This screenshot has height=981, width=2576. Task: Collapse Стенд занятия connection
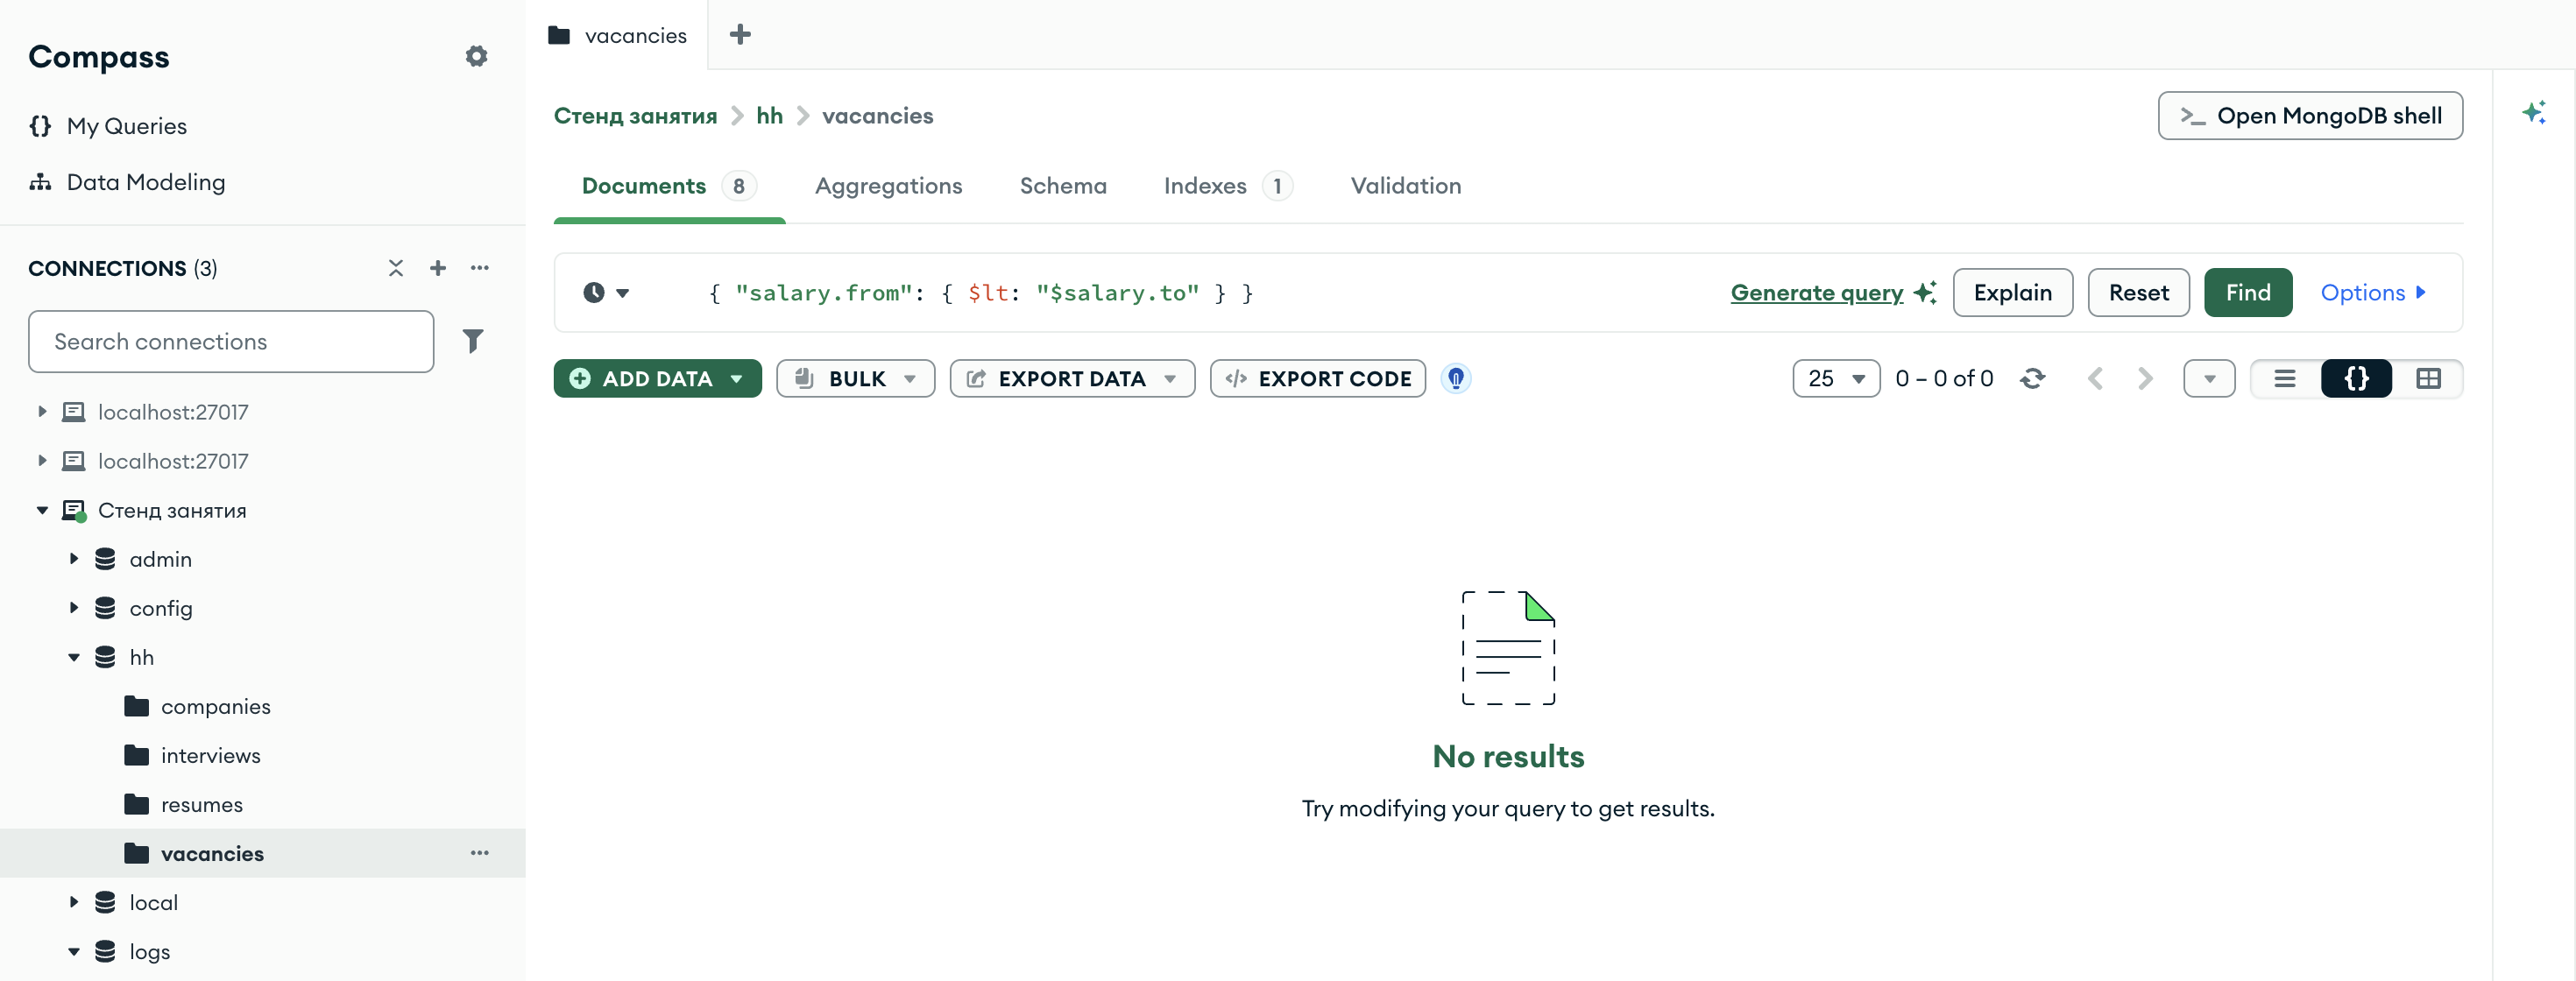42,510
